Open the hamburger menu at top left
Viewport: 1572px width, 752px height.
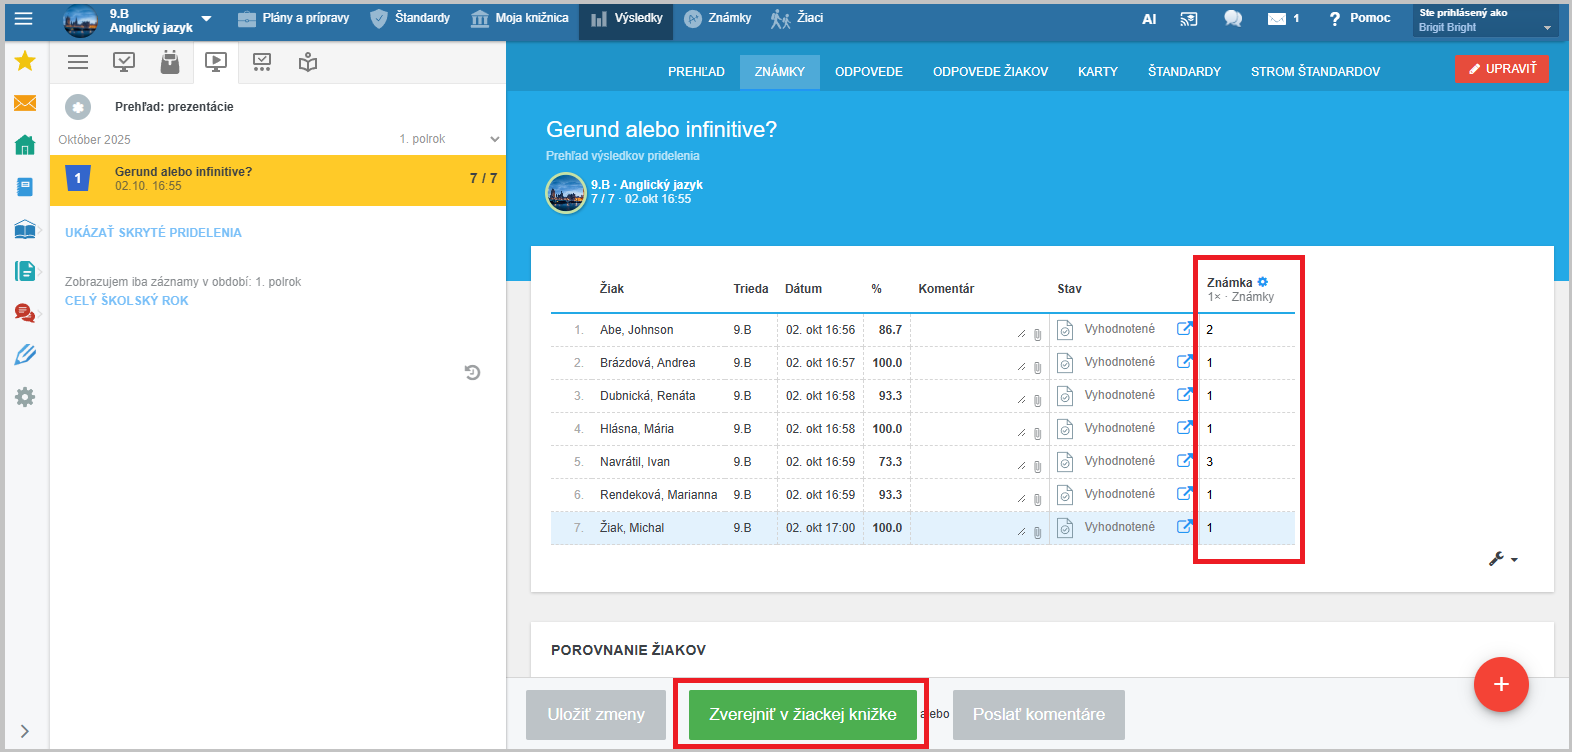tap(23, 19)
